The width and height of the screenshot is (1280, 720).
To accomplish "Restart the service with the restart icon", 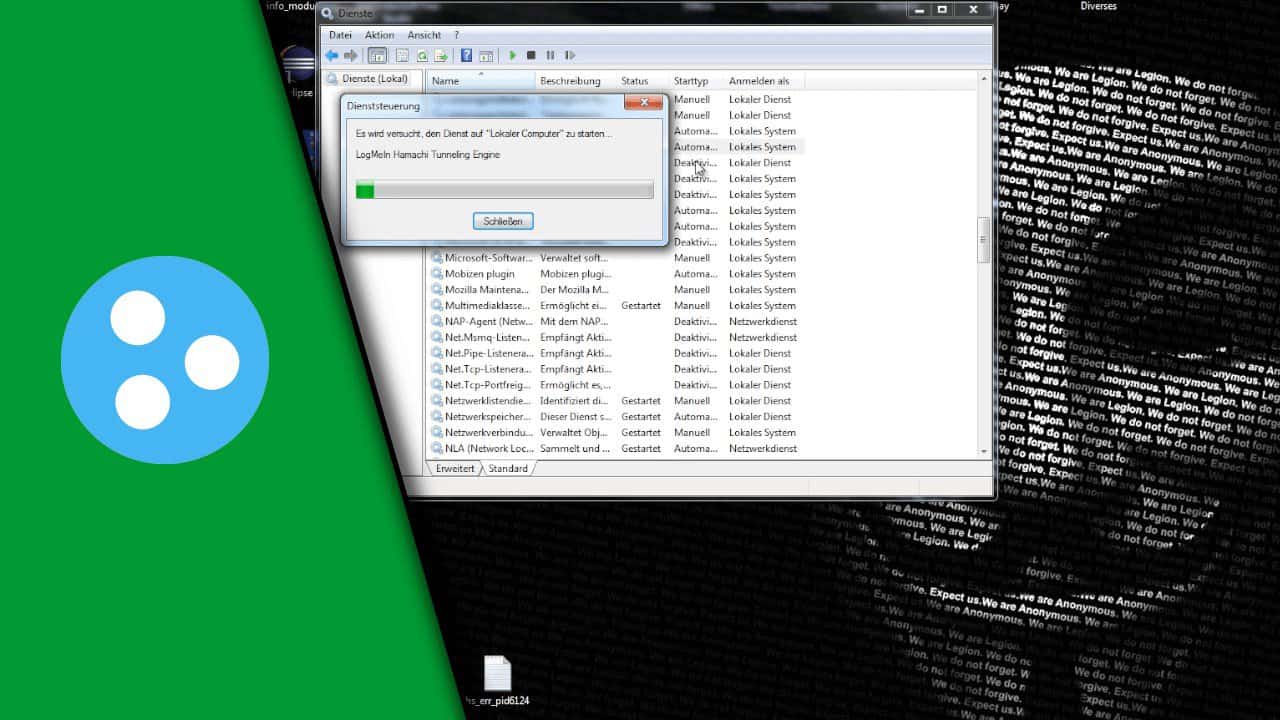I will pyautogui.click(x=570, y=56).
